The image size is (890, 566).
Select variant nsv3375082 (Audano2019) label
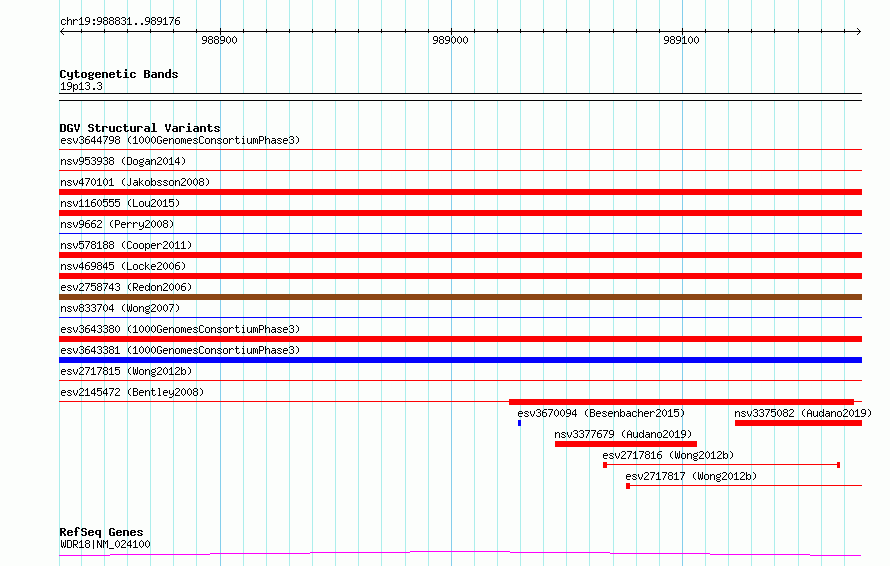(803, 413)
